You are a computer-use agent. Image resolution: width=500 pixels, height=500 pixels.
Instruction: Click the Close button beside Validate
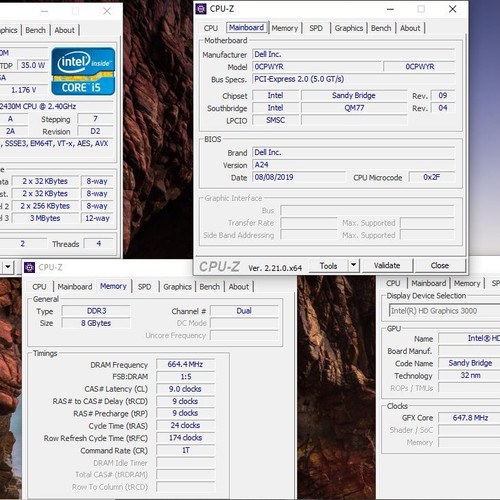pyautogui.click(x=440, y=266)
